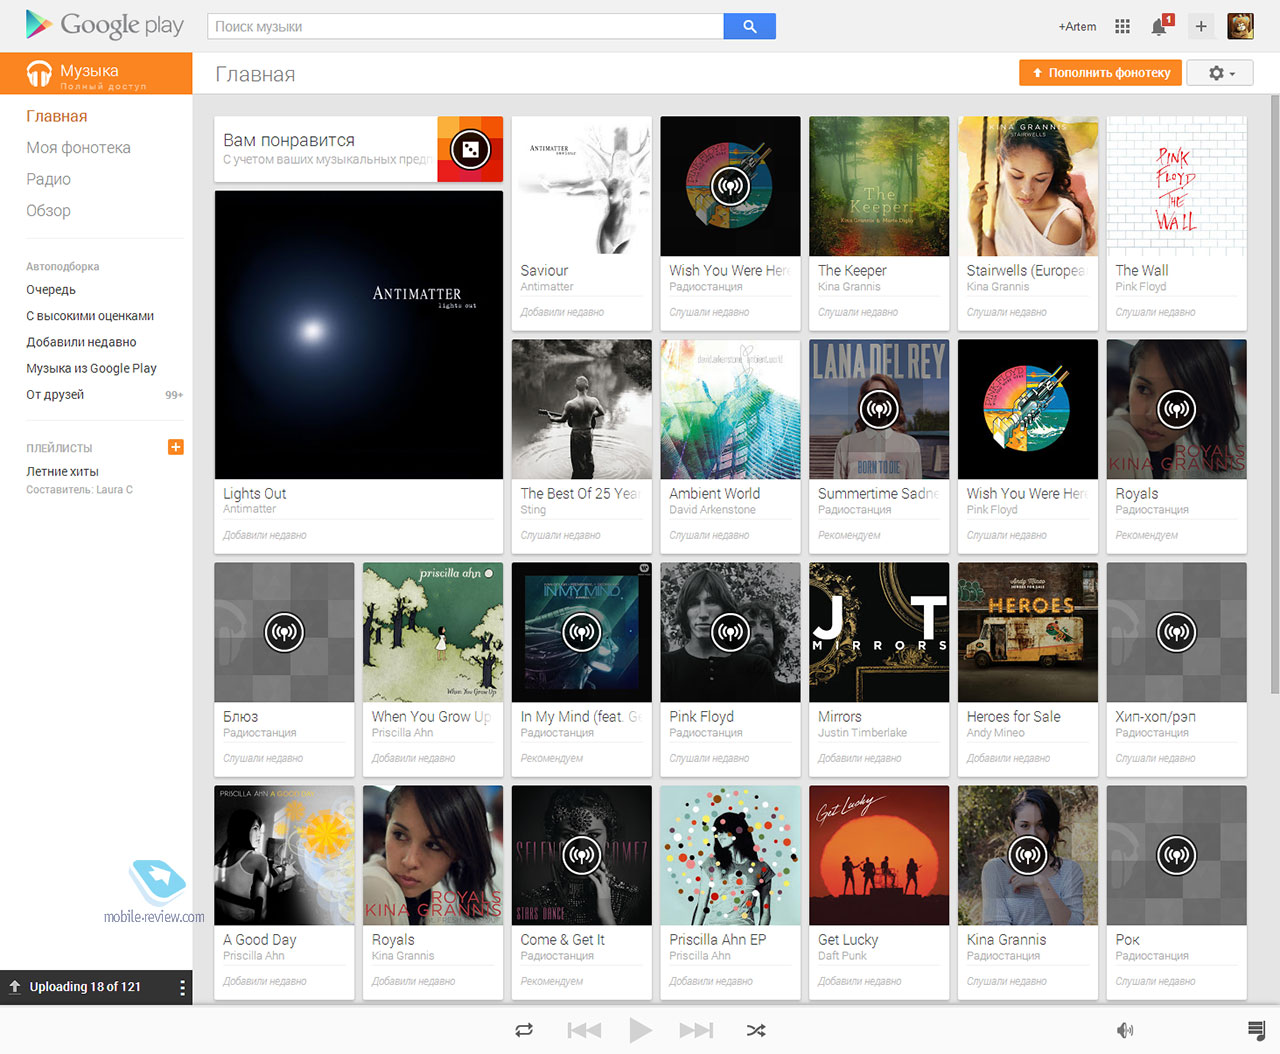Viewport: 1280px width, 1054px height.
Task: Click the Пополнить фонотеку button
Action: point(1100,73)
